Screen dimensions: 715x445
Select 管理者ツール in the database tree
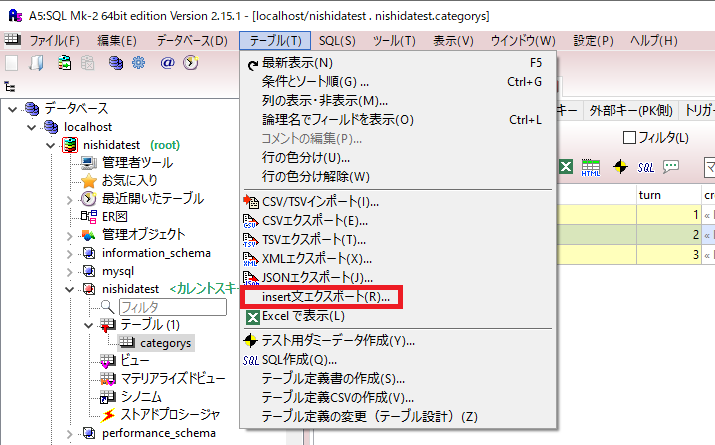point(137,163)
